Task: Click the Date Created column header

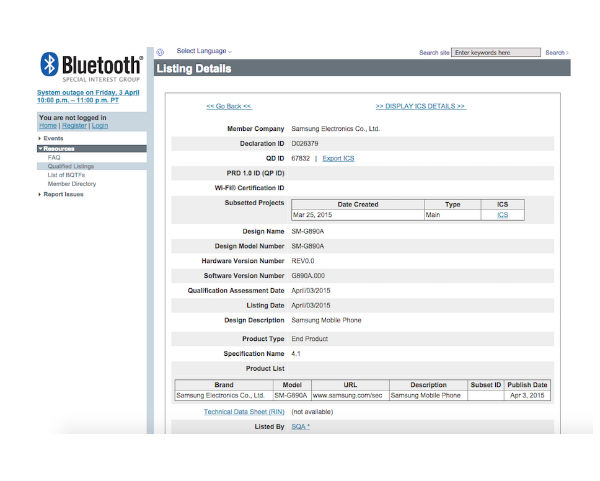Action: point(358,205)
